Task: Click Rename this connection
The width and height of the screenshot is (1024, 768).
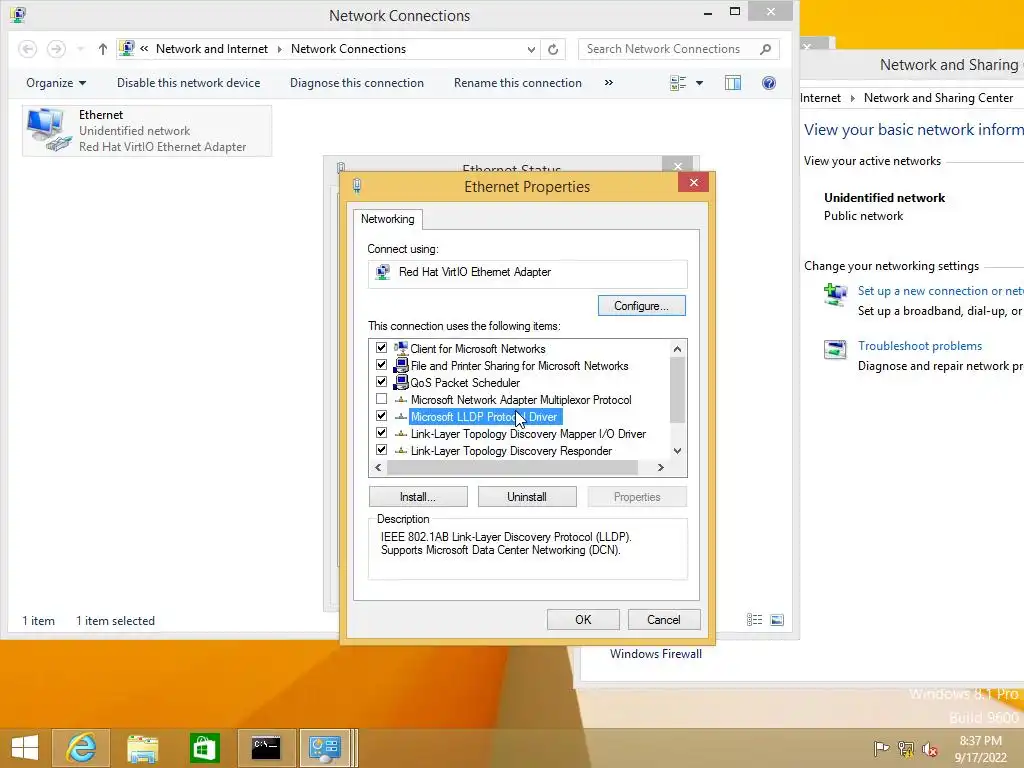Action: click(517, 83)
